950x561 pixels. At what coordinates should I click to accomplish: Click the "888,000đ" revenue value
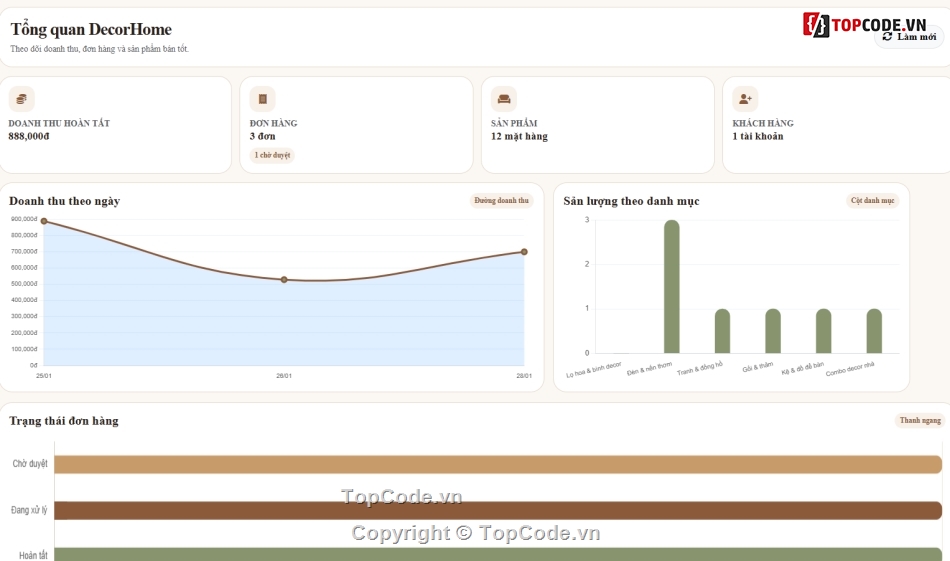[x=29, y=136]
